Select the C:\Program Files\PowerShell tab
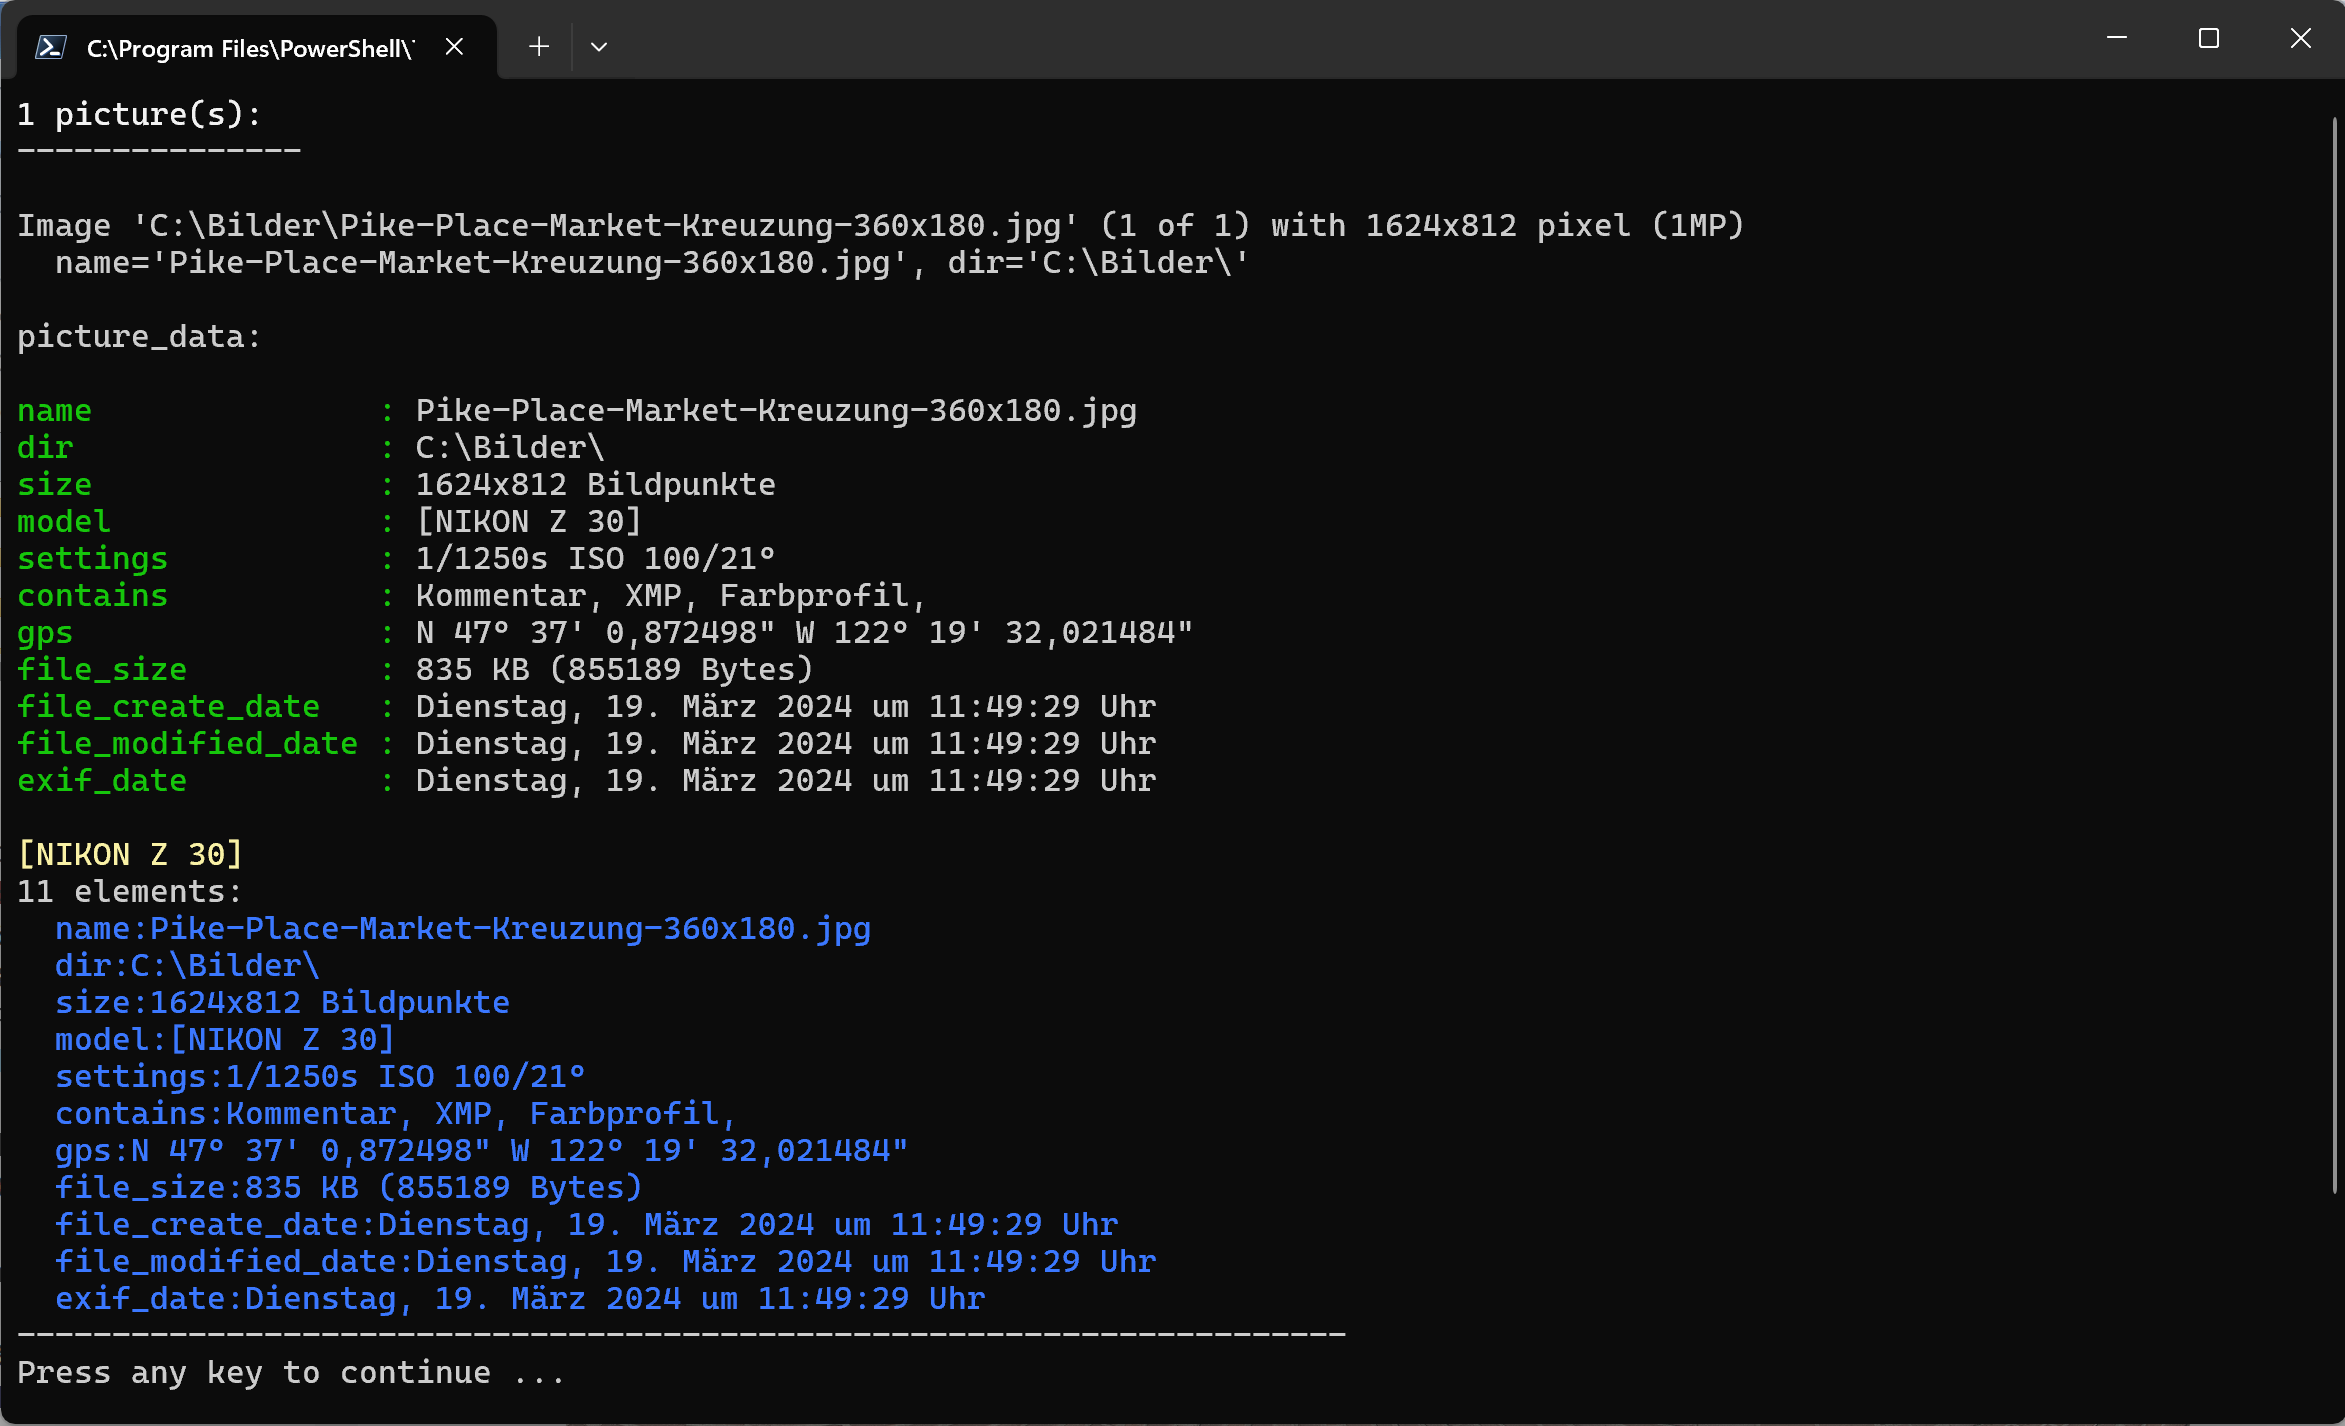 [250, 48]
